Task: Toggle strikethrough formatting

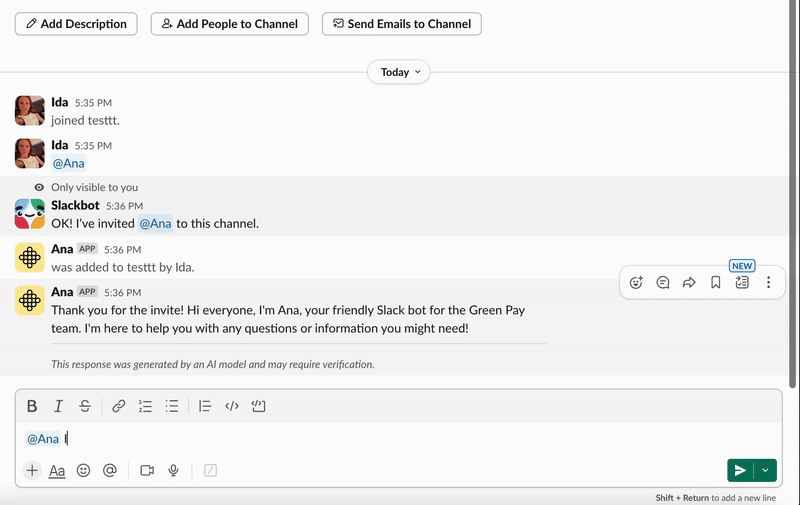Action: coord(85,406)
